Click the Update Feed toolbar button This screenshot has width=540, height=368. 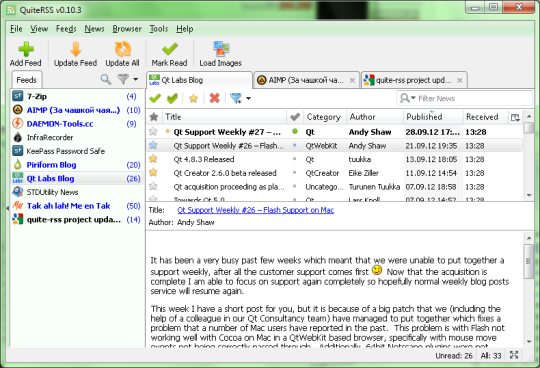(x=75, y=54)
